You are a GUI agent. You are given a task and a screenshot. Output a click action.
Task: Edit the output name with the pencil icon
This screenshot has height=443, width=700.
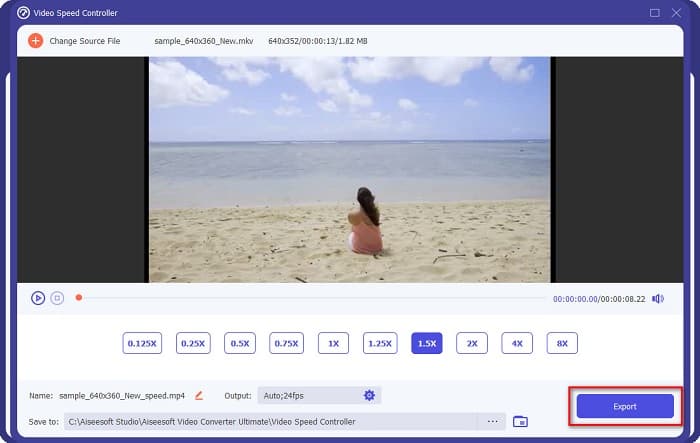199,395
